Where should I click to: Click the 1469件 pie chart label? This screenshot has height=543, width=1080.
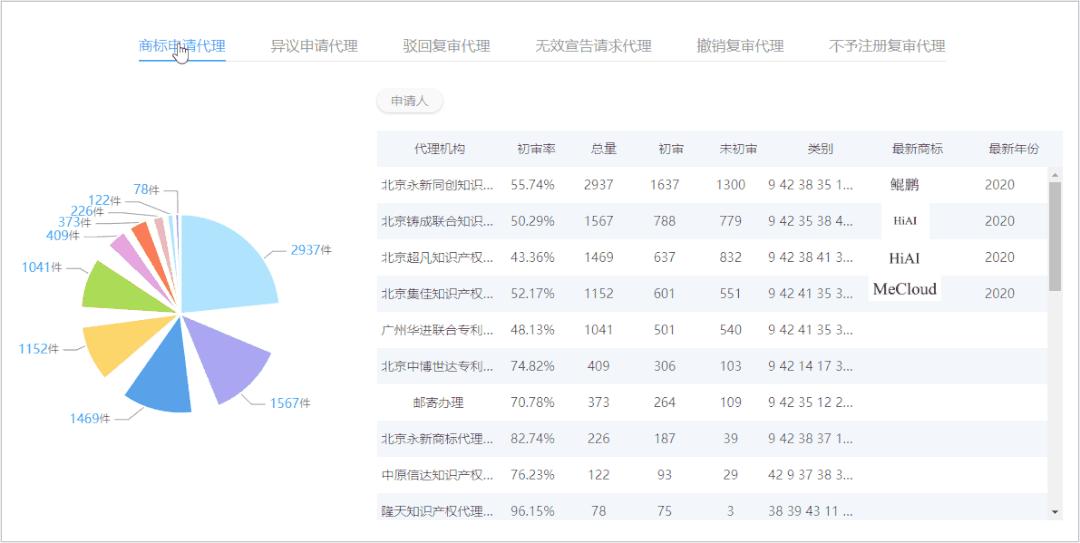click(90, 418)
